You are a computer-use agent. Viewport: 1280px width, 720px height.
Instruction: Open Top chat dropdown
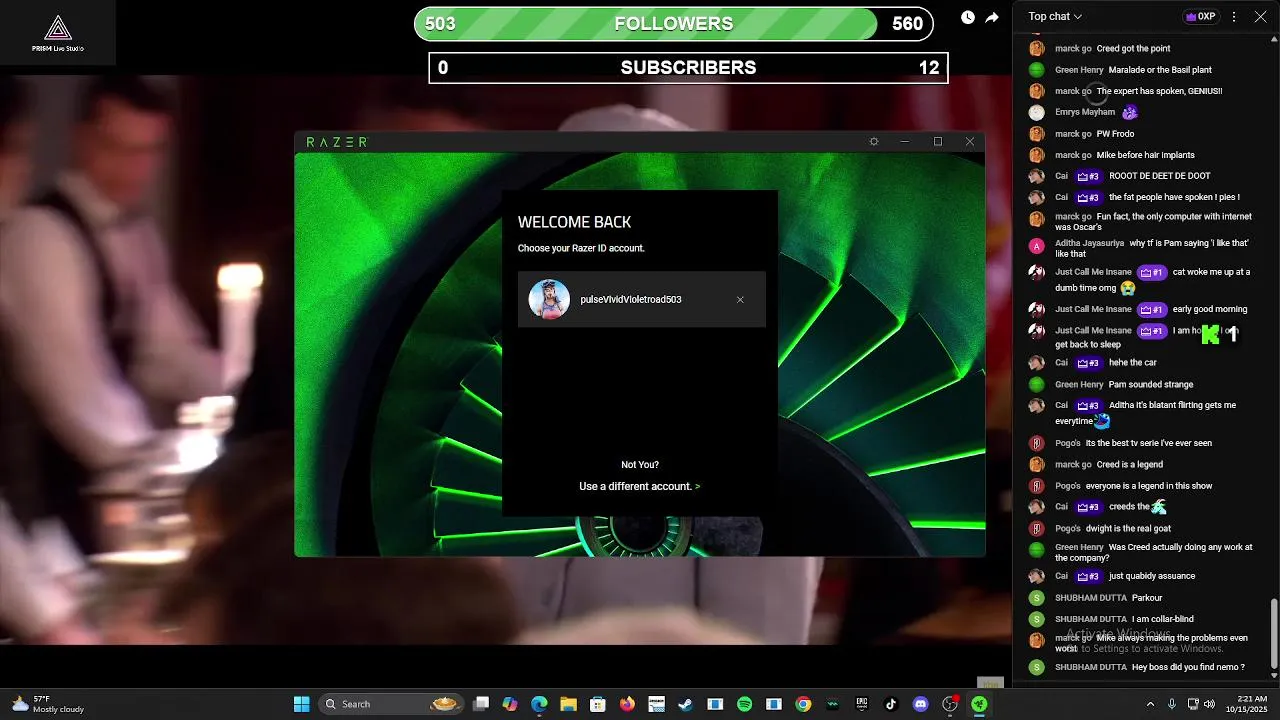(x=1055, y=17)
